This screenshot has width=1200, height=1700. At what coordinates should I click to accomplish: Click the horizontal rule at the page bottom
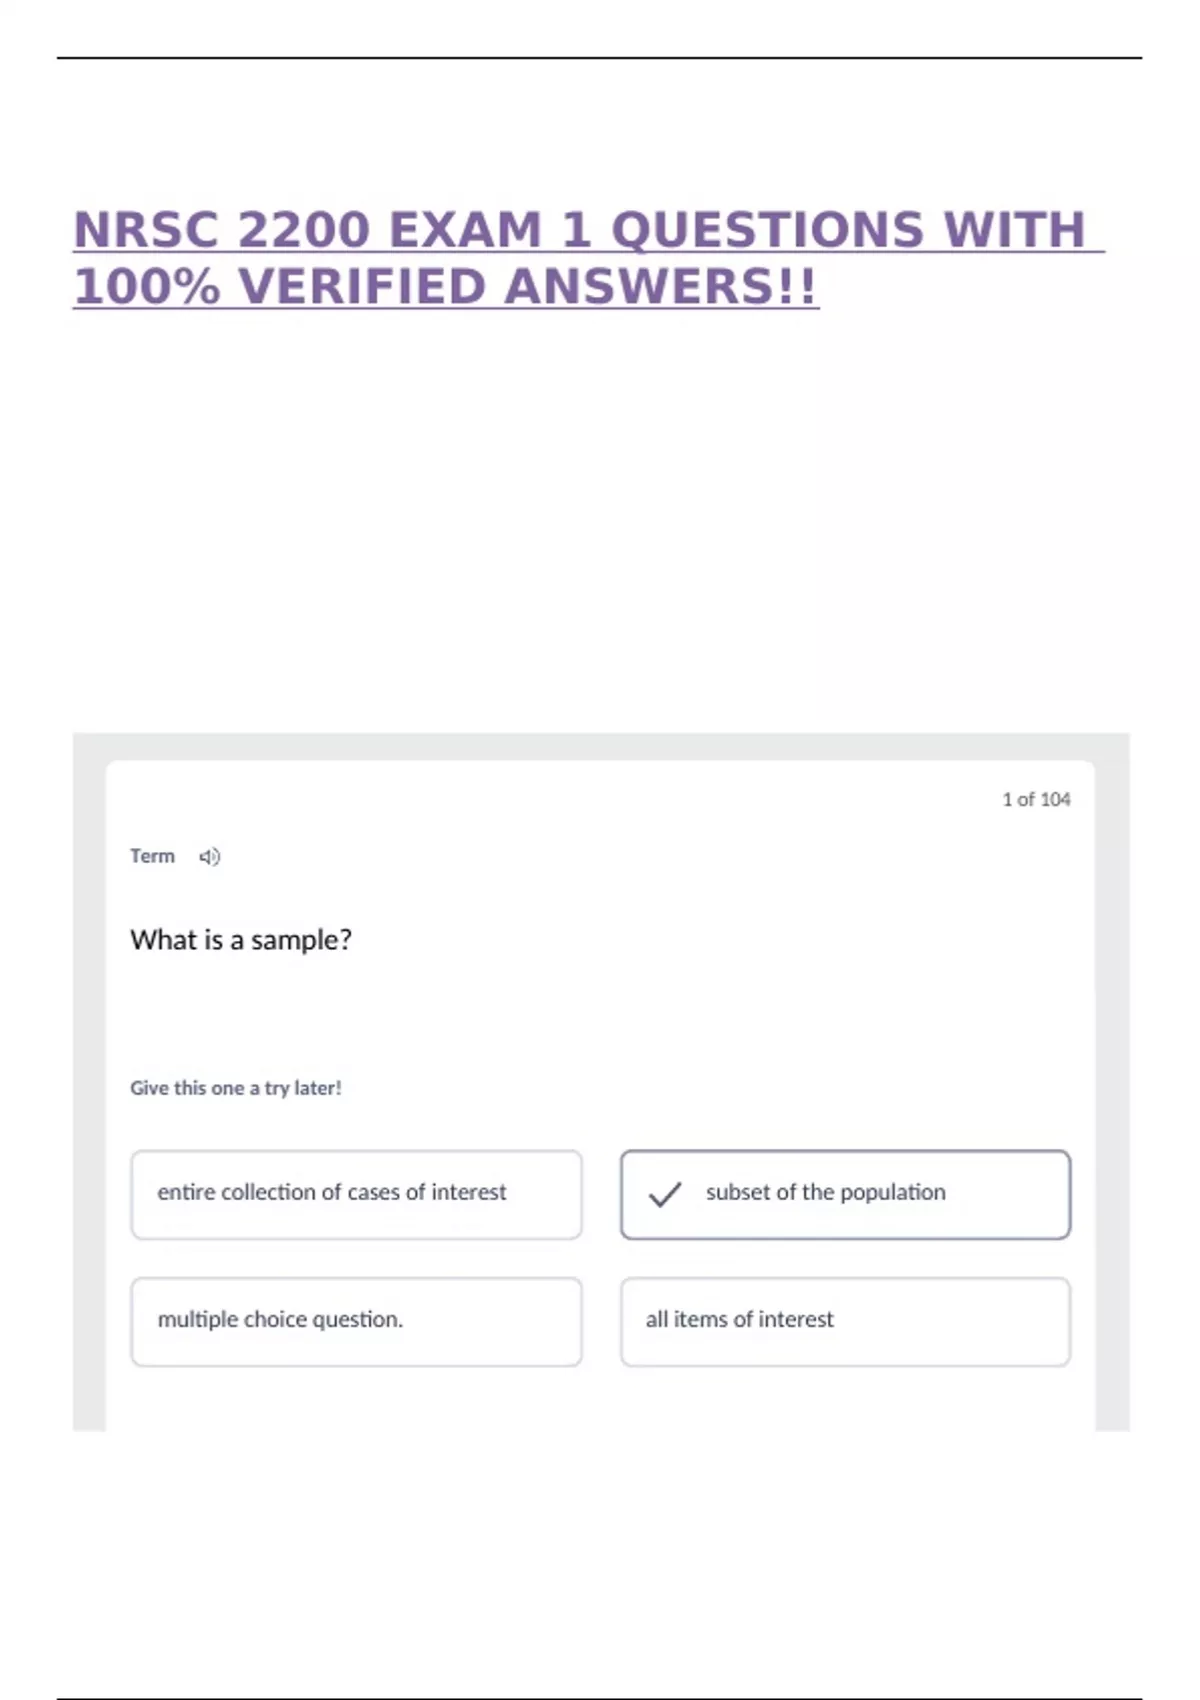[x=600, y=1698]
